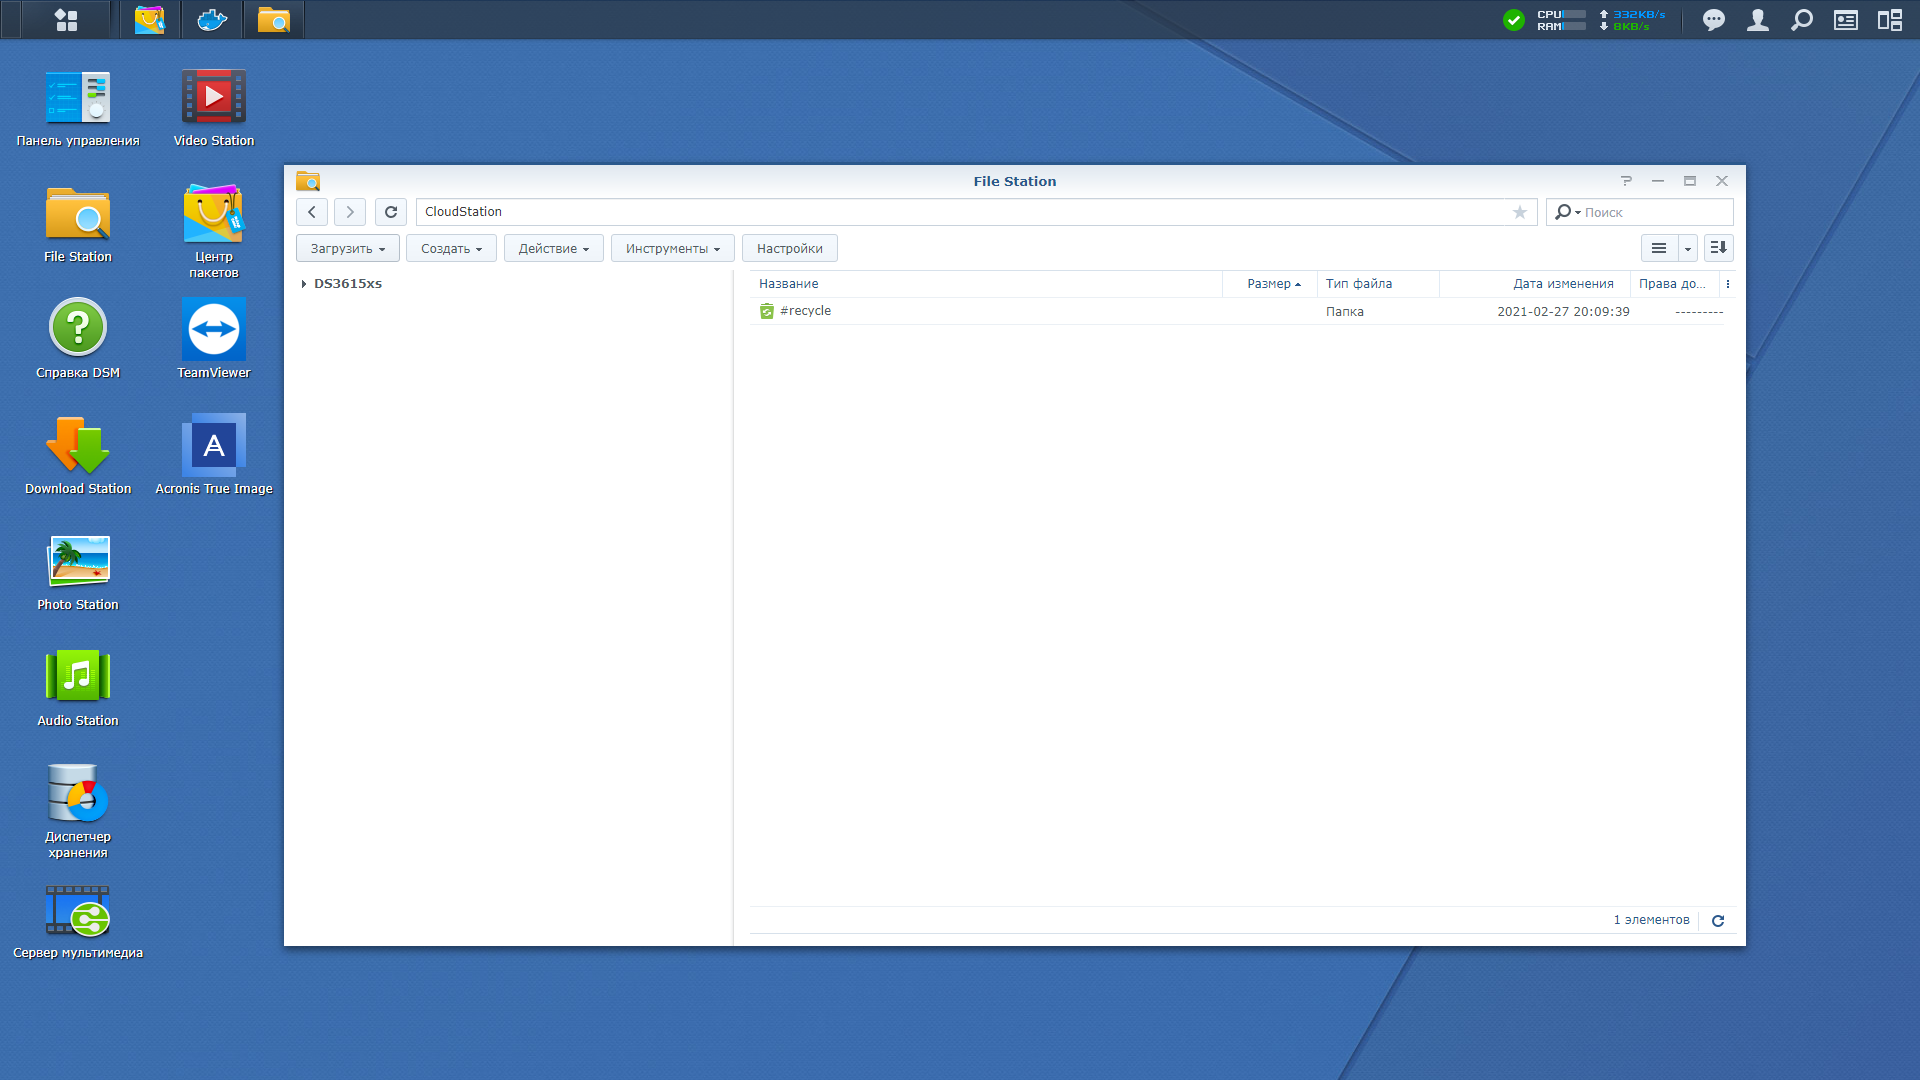
Task: Open the Video Station desktop icon
Action: [x=213, y=98]
